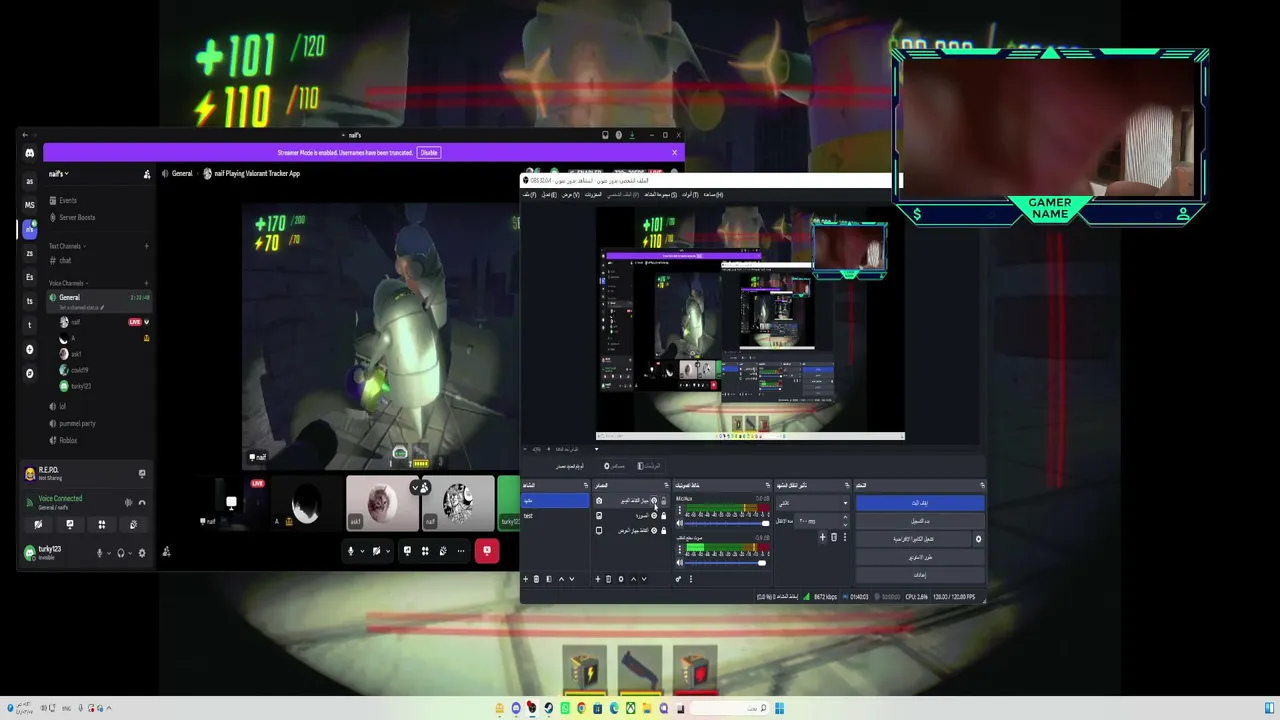Open Steam from the taskbar
This screenshot has height=720, width=1280.
click(x=548, y=708)
